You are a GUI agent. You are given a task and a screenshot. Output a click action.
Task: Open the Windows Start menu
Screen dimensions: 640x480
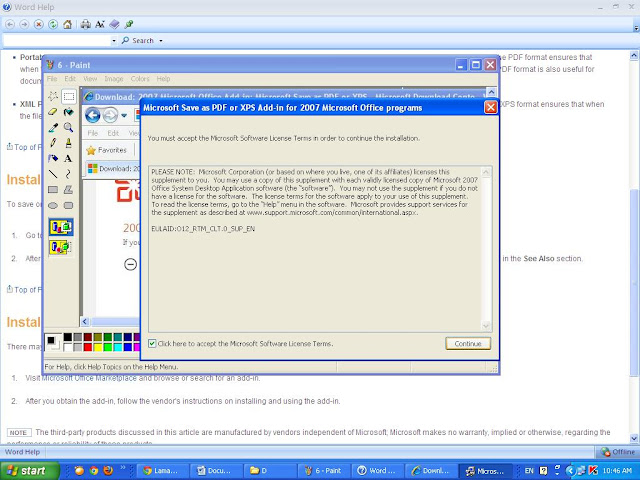[x=30, y=471]
